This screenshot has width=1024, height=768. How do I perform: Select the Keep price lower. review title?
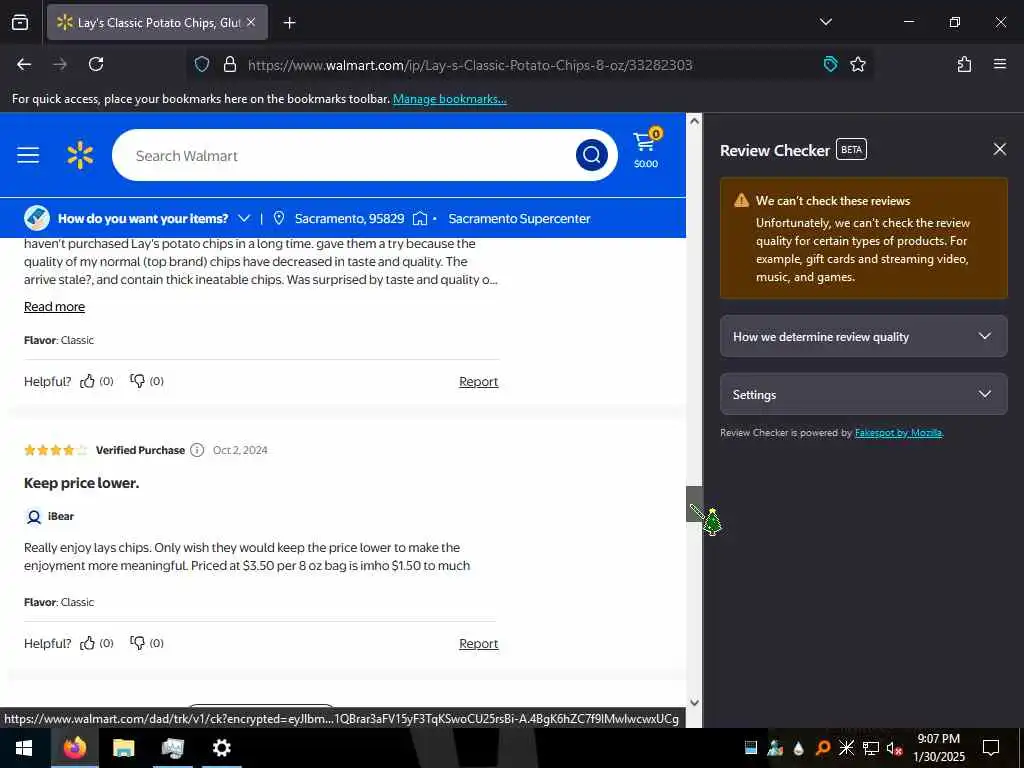tap(82, 483)
